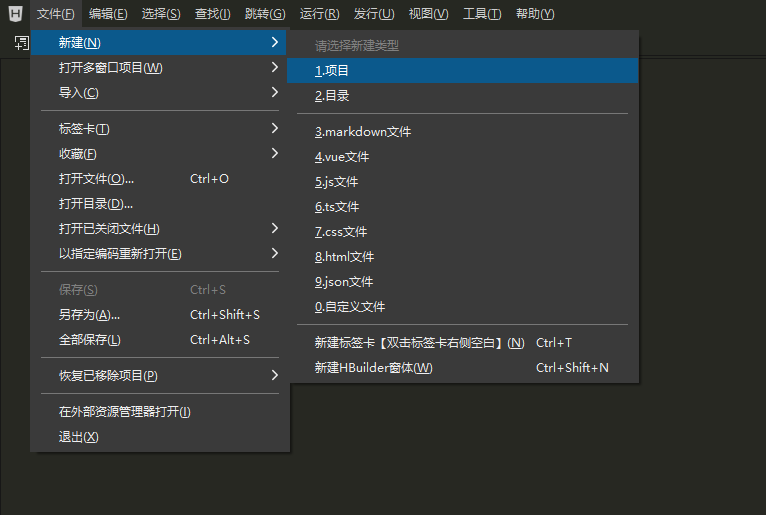Create new 7.css文件

tap(463, 231)
